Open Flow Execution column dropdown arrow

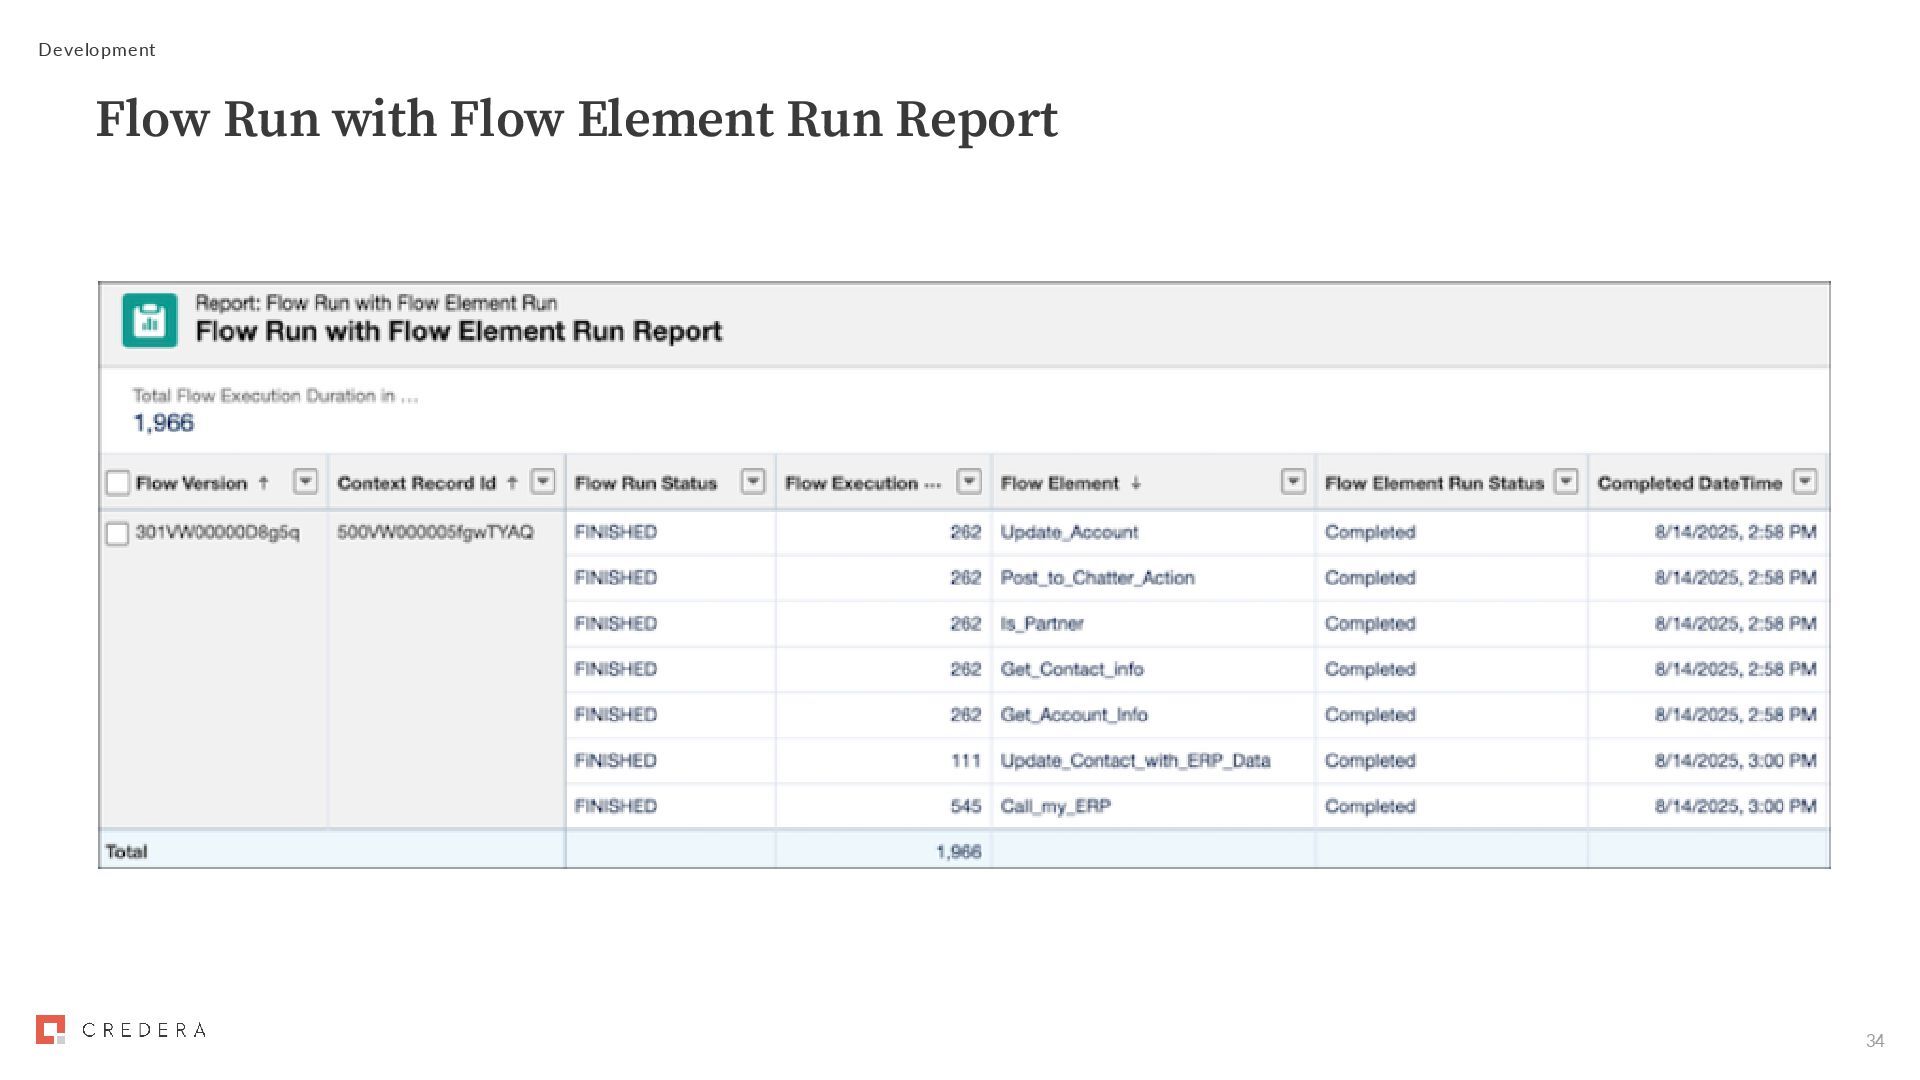tap(968, 482)
